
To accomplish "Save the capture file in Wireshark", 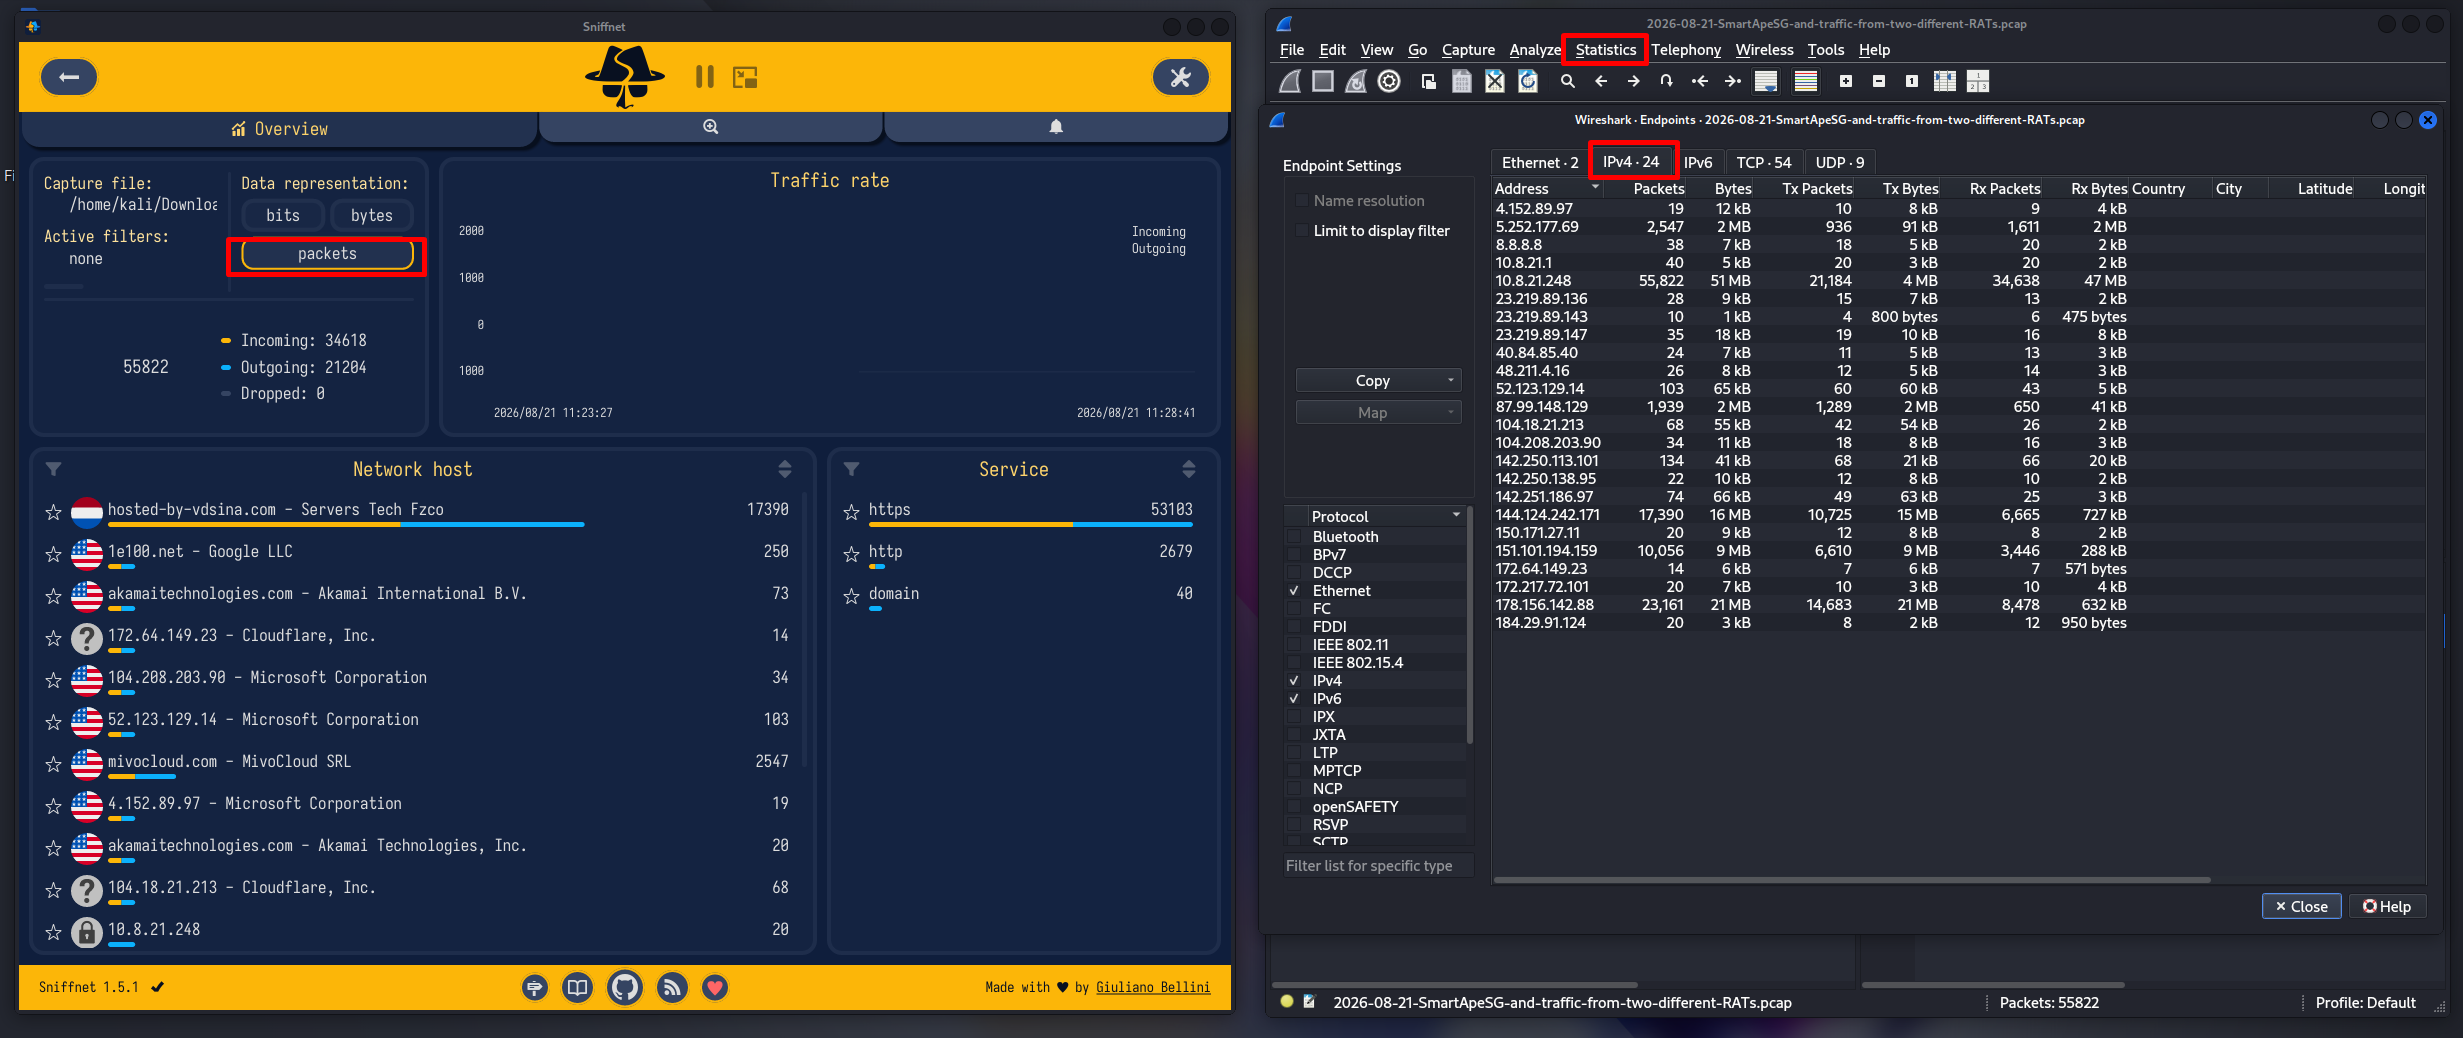I will 1461,82.
